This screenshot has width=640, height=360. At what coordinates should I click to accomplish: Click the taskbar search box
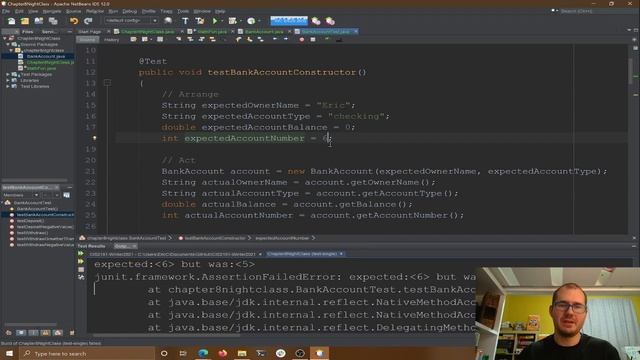click(x=87, y=353)
